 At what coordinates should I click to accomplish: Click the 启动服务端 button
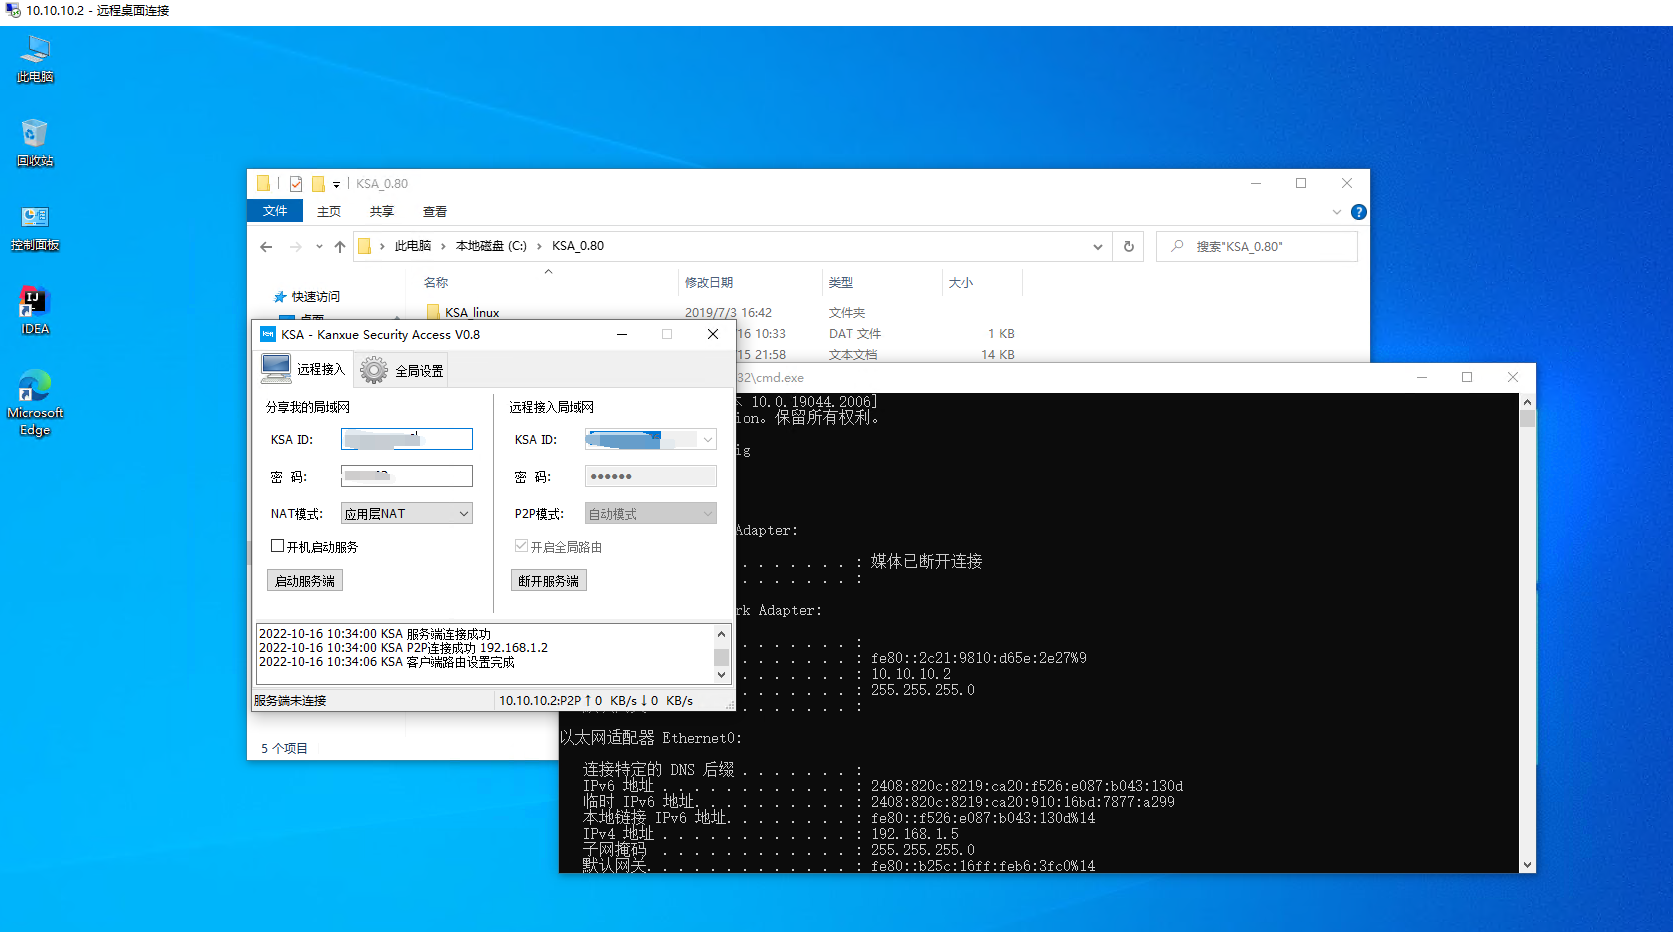pyautogui.click(x=305, y=581)
